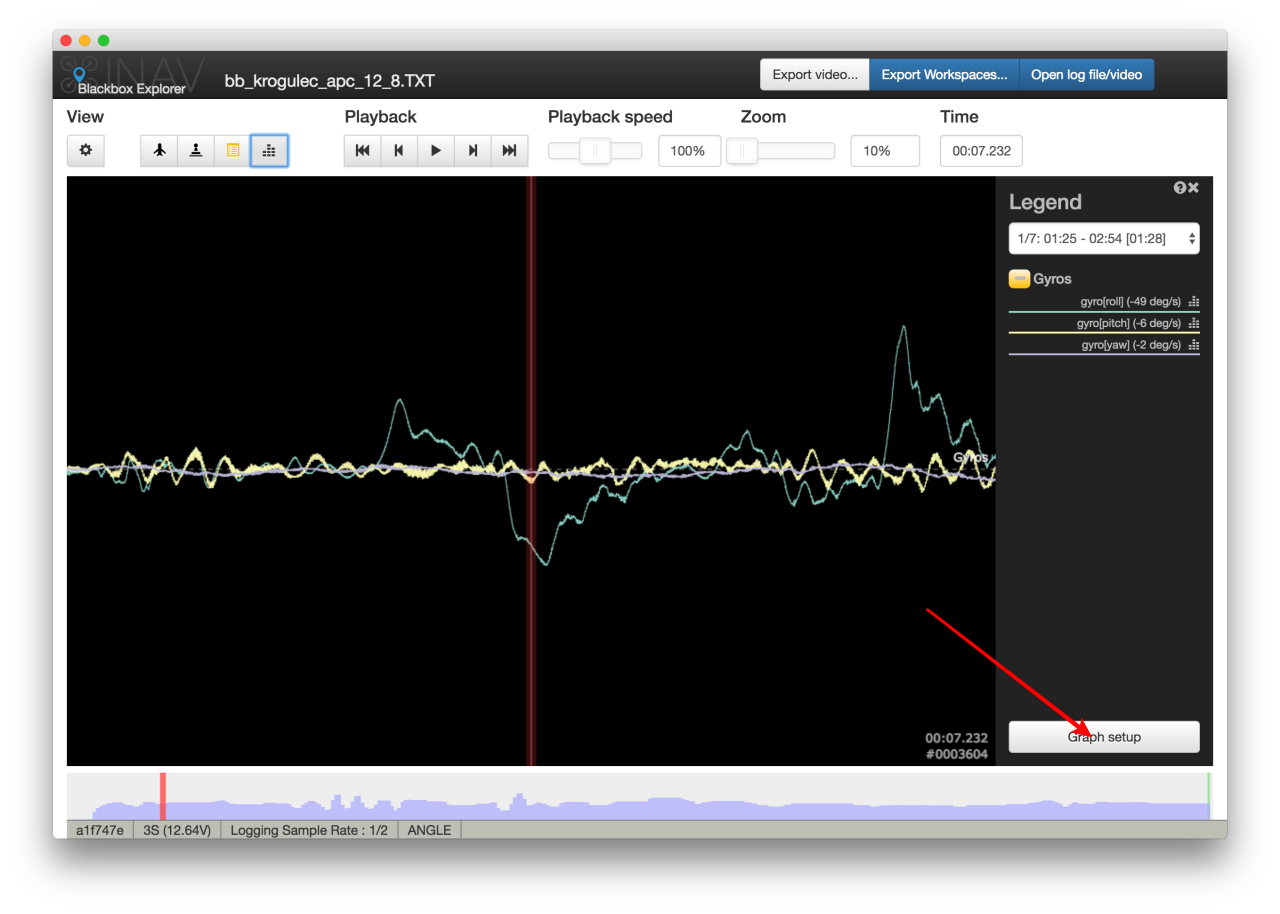
Task: Skip back to the log start
Action: (361, 150)
